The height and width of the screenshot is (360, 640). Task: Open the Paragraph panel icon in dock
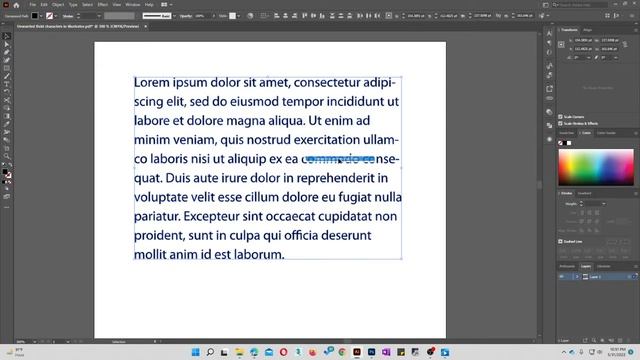[549, 43]
